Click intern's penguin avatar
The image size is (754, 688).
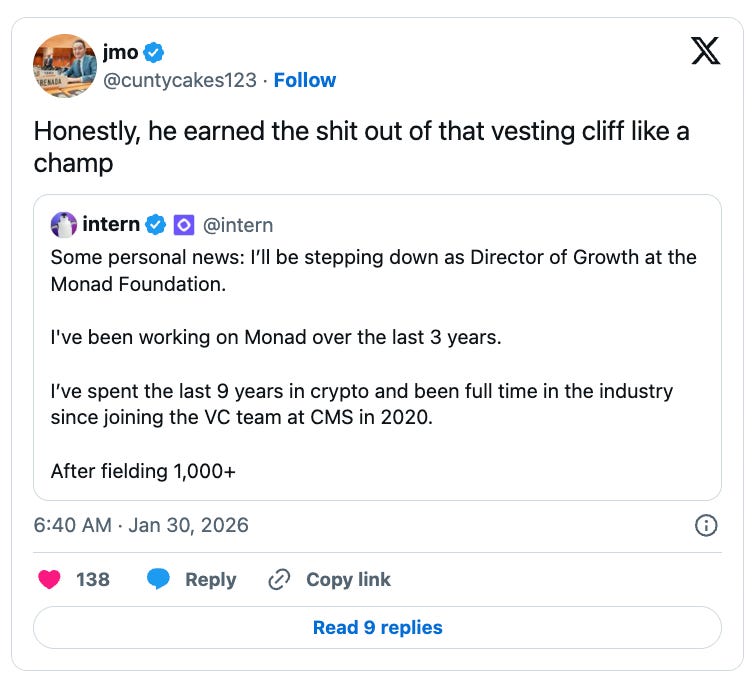[x=63, y=224]
